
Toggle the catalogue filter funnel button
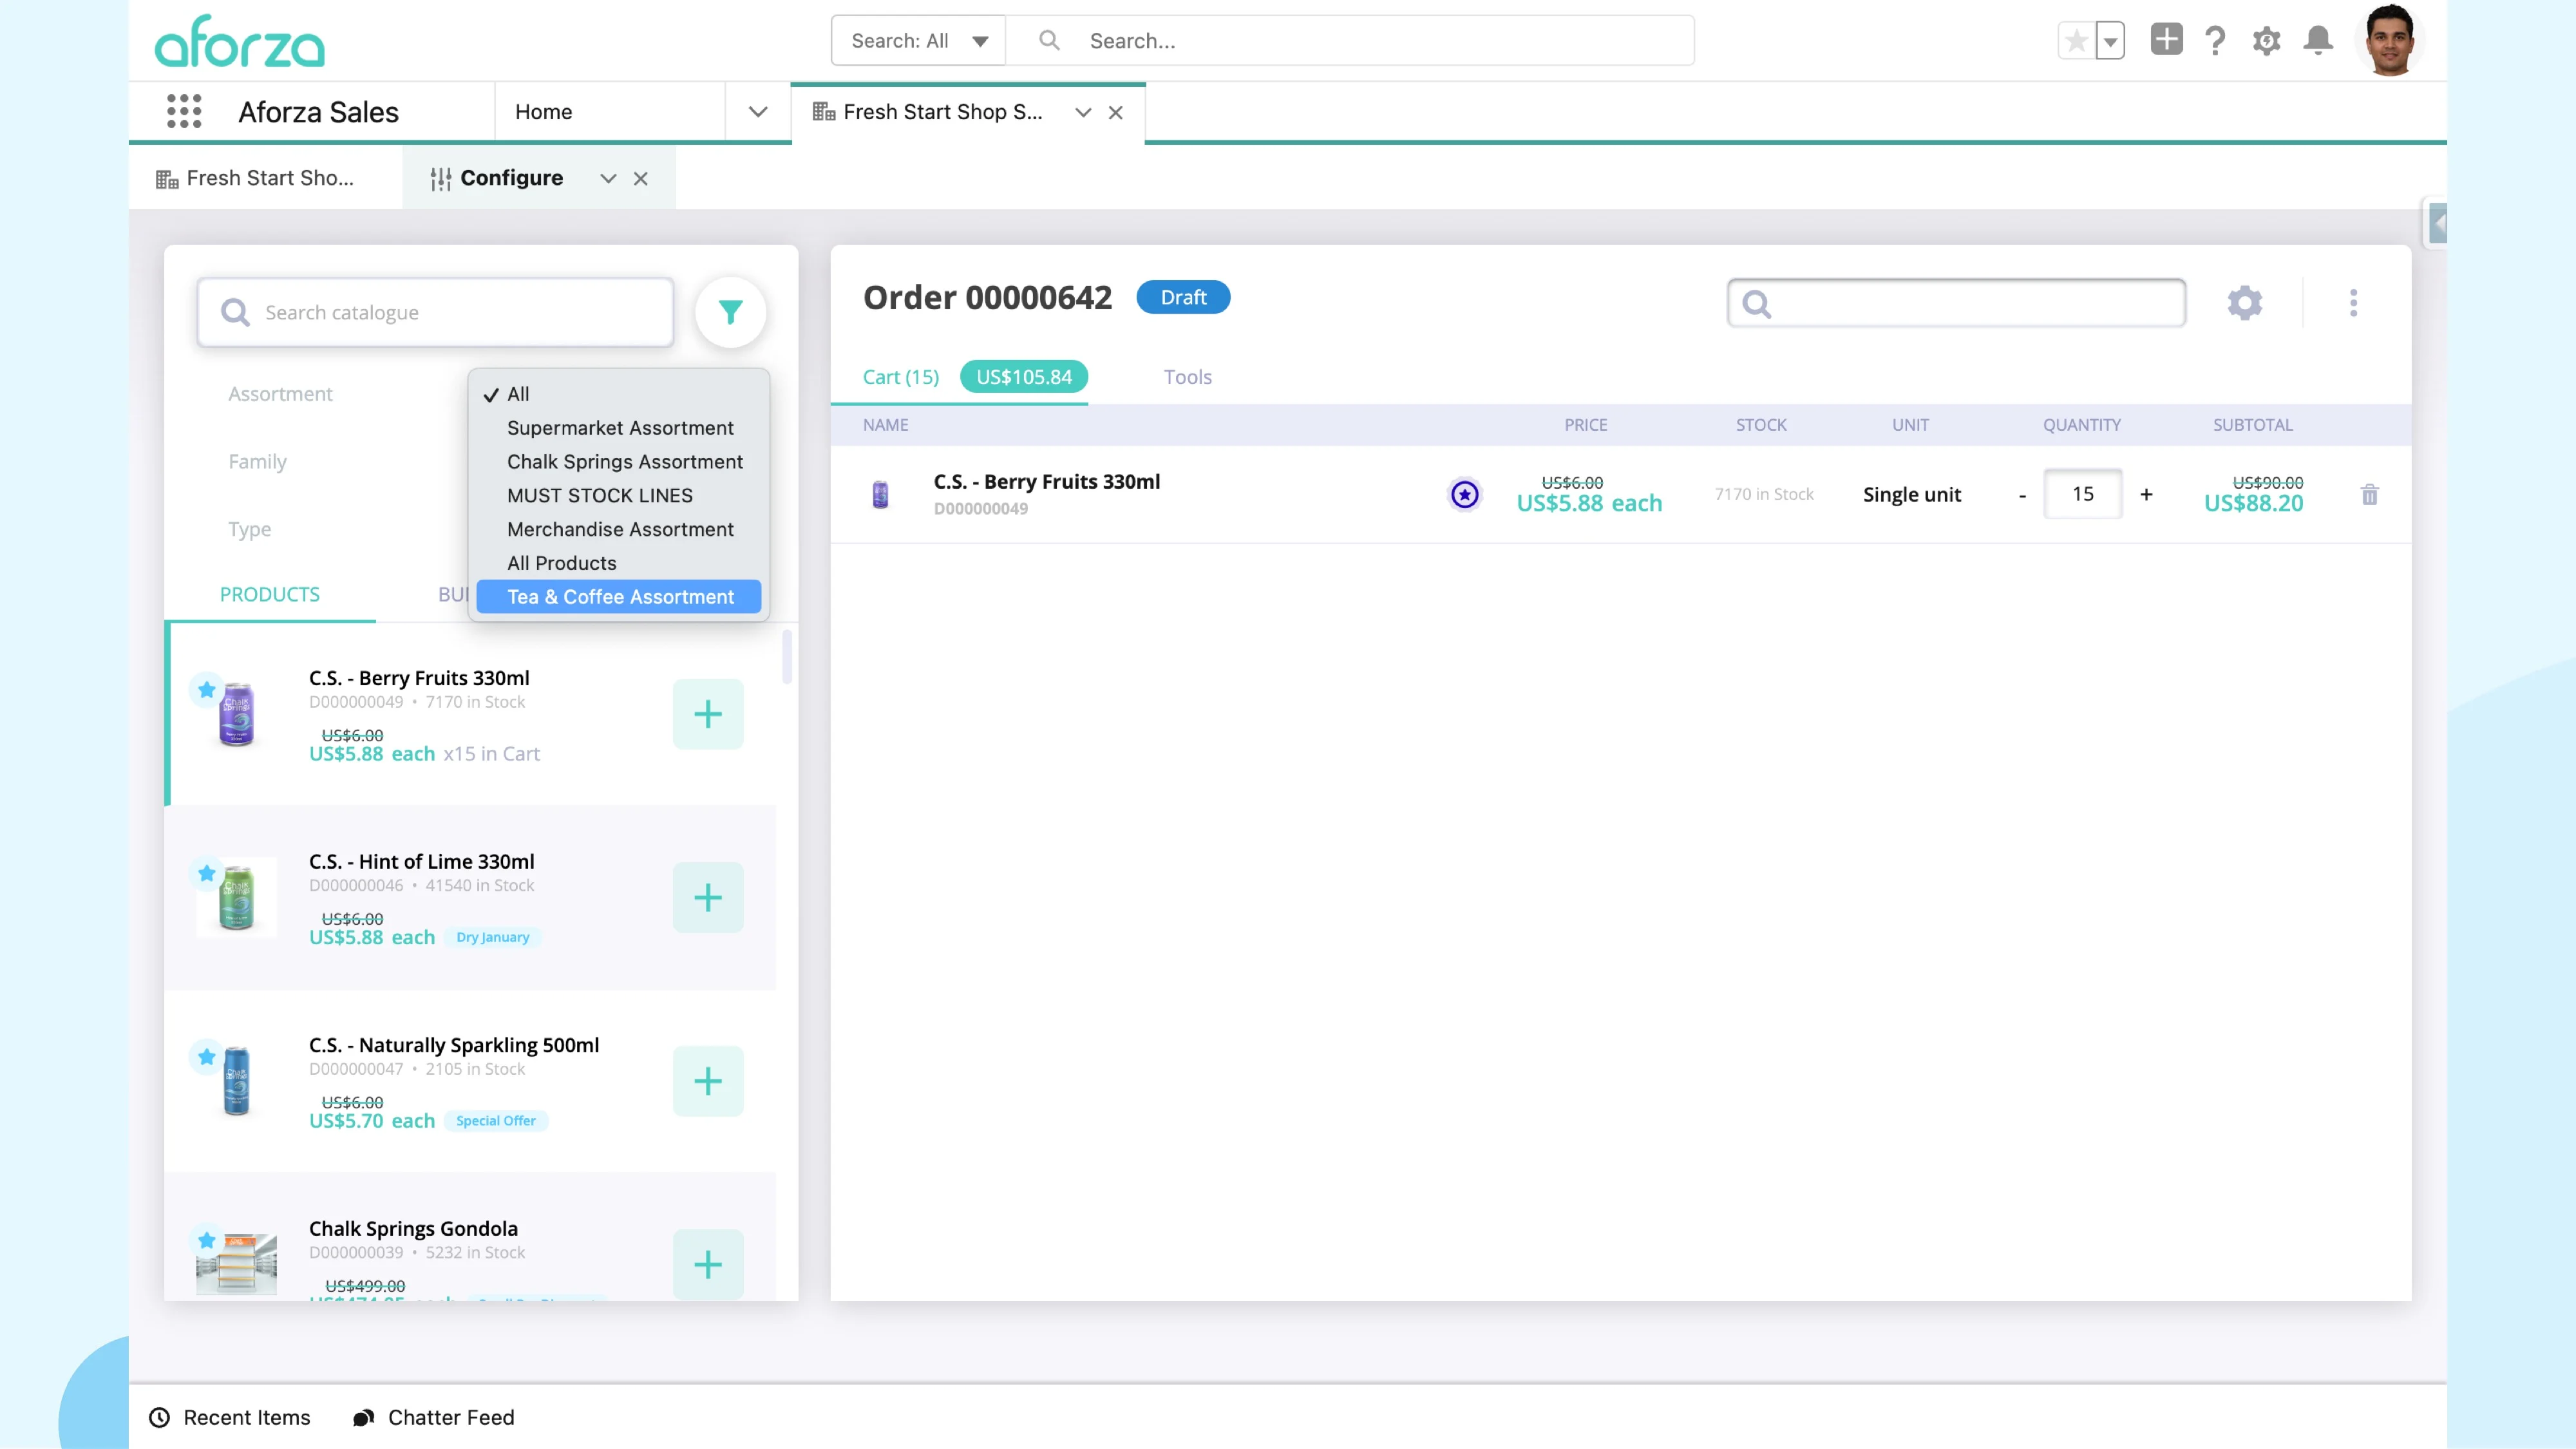click(x=731, y=313)
